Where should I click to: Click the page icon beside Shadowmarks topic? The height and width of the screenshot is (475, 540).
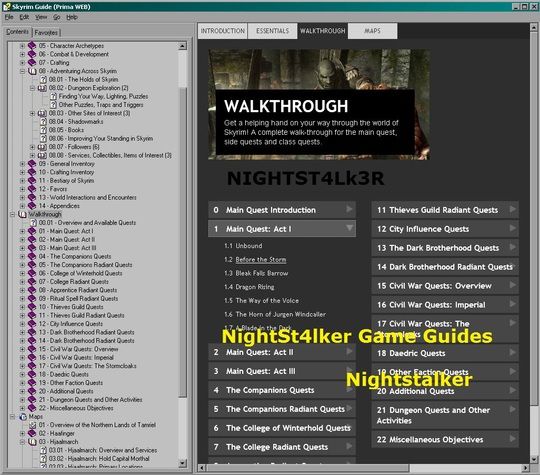pos(43,122)
